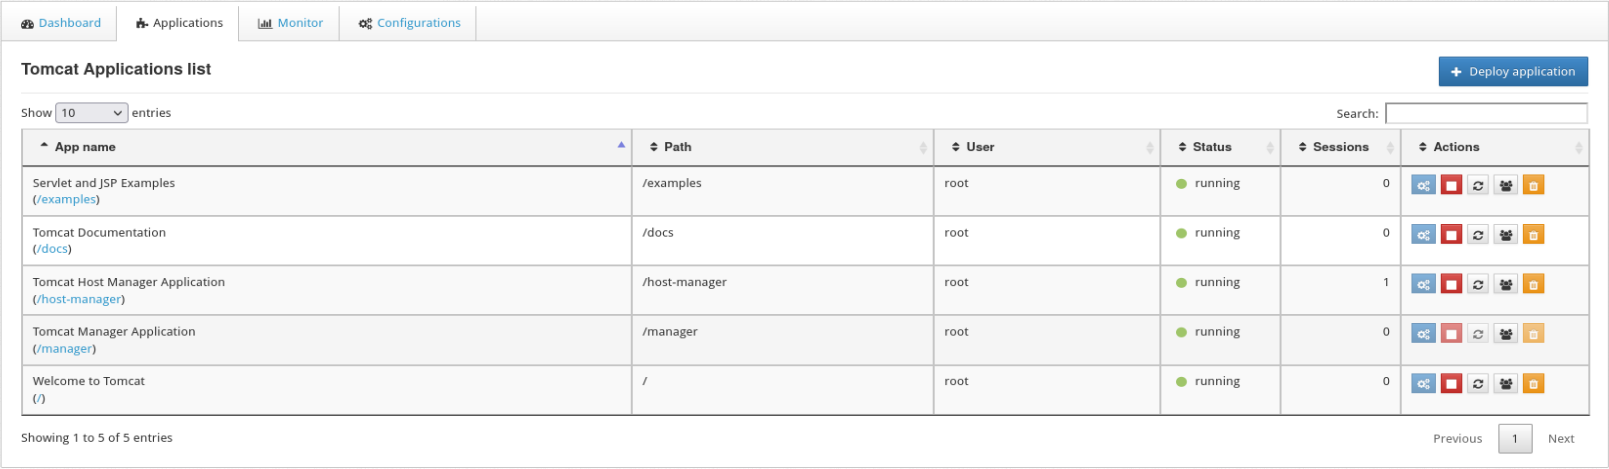Stop the Servlet and JSP Examples app
The image size is (1609, 469).
click(1451, 185)
